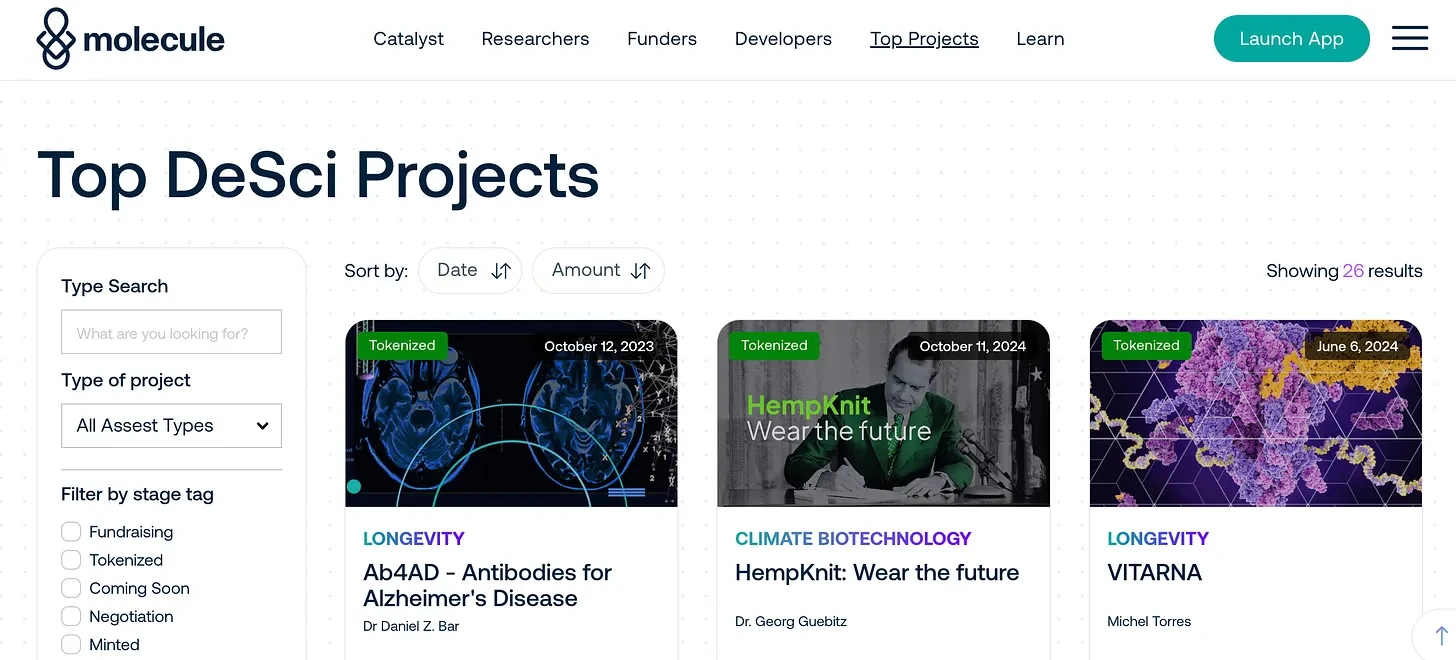Click Tokenized badge on VITARNA card
The image size is (1456, 660).
point(1146,346)
